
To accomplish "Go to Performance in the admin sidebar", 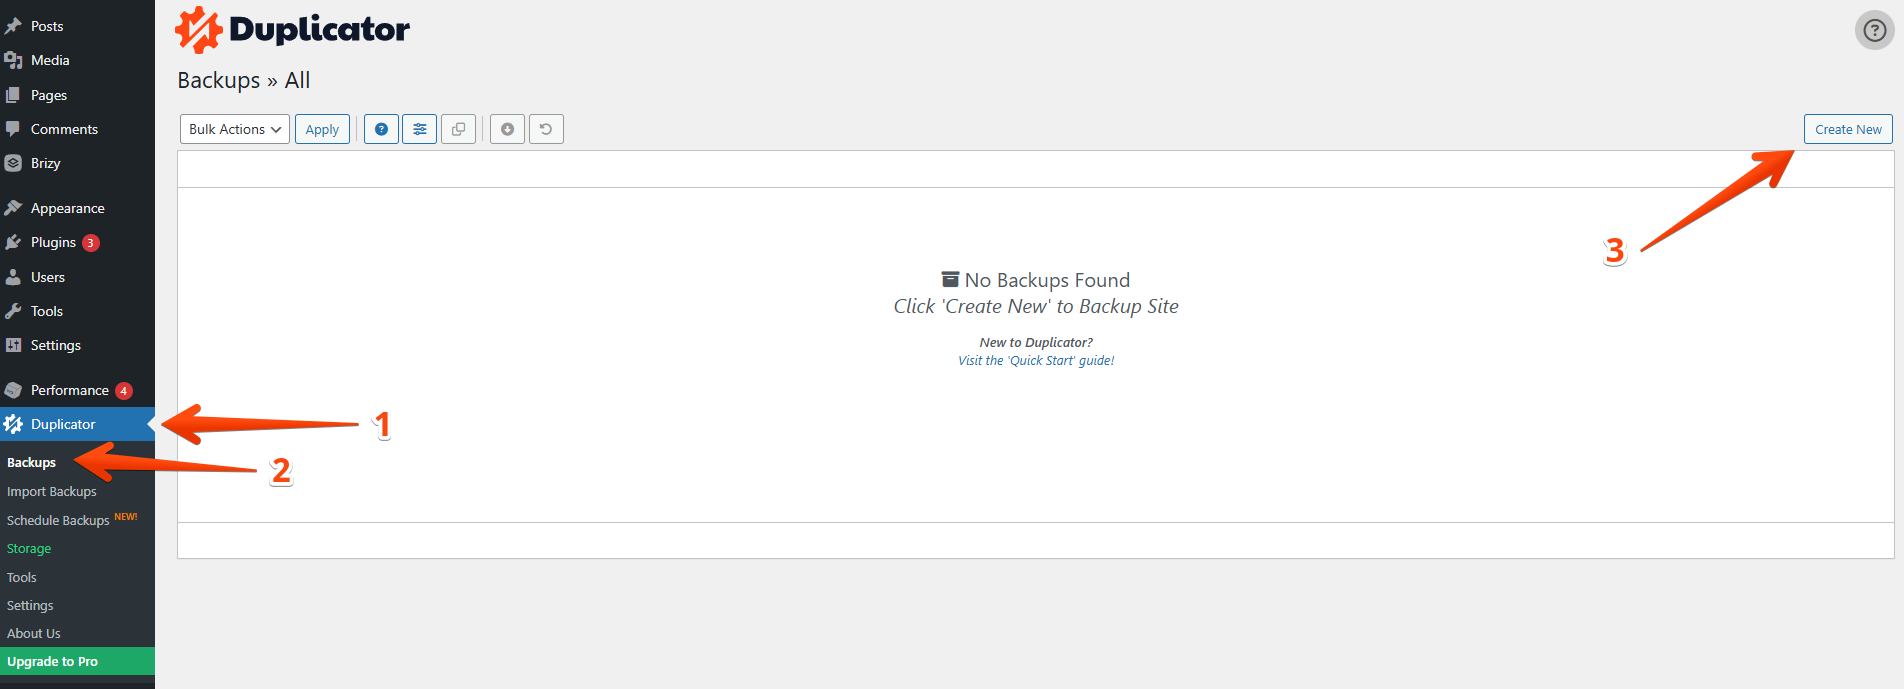I will [69, 390].
